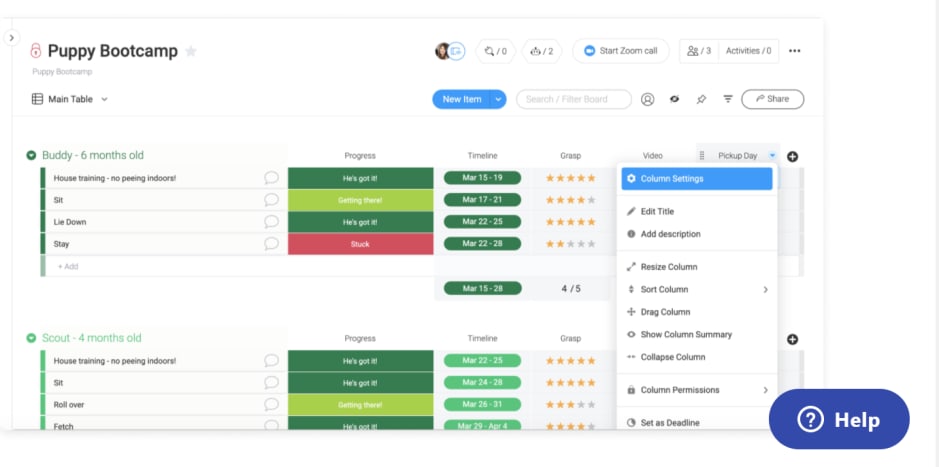Open Activities log
The width and height of the screenshot is (939, 467).
pos(749,51)
